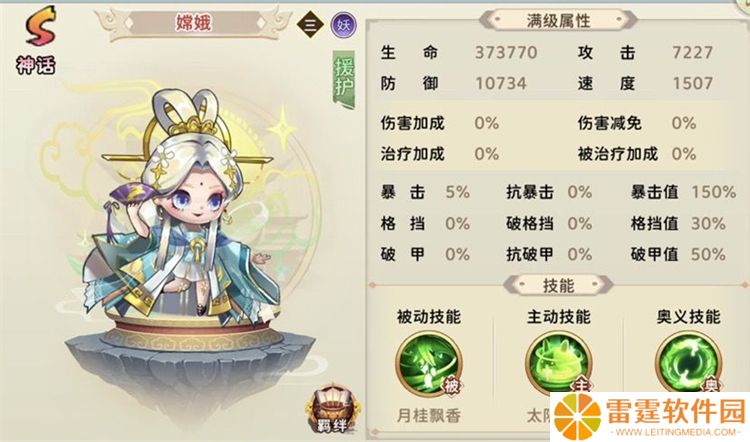Click the dark diamond 三 rank icon
Screen dimensions: 750x442
(x=309, y=24)
